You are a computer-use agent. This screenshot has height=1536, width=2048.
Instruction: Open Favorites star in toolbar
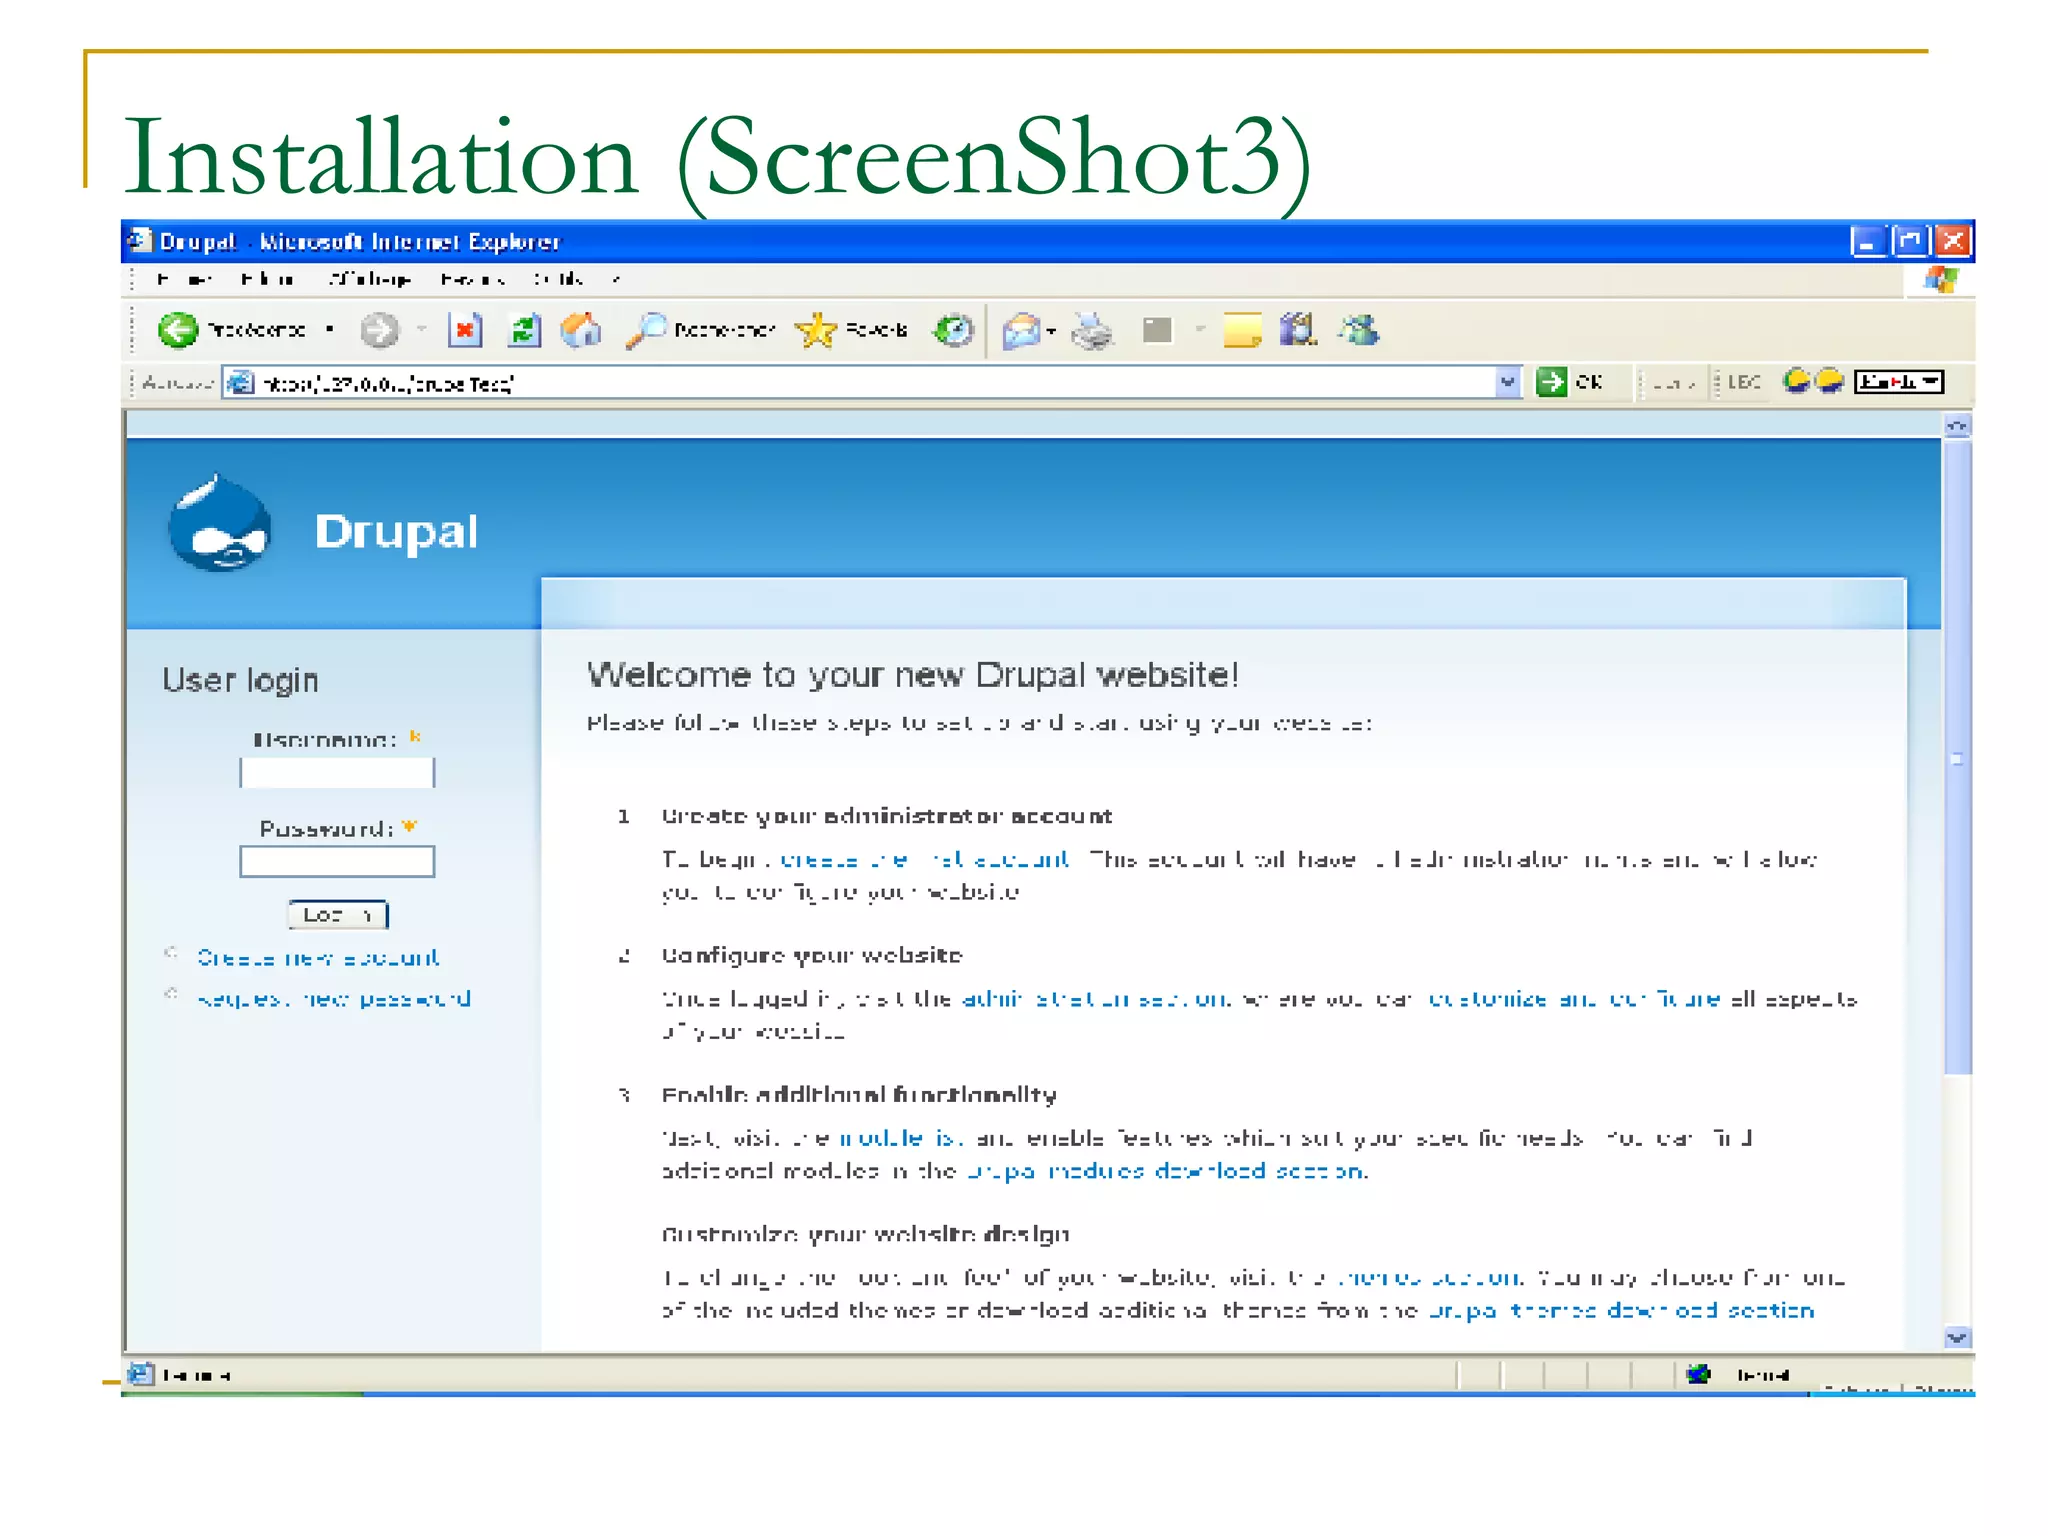click(817, 330)
